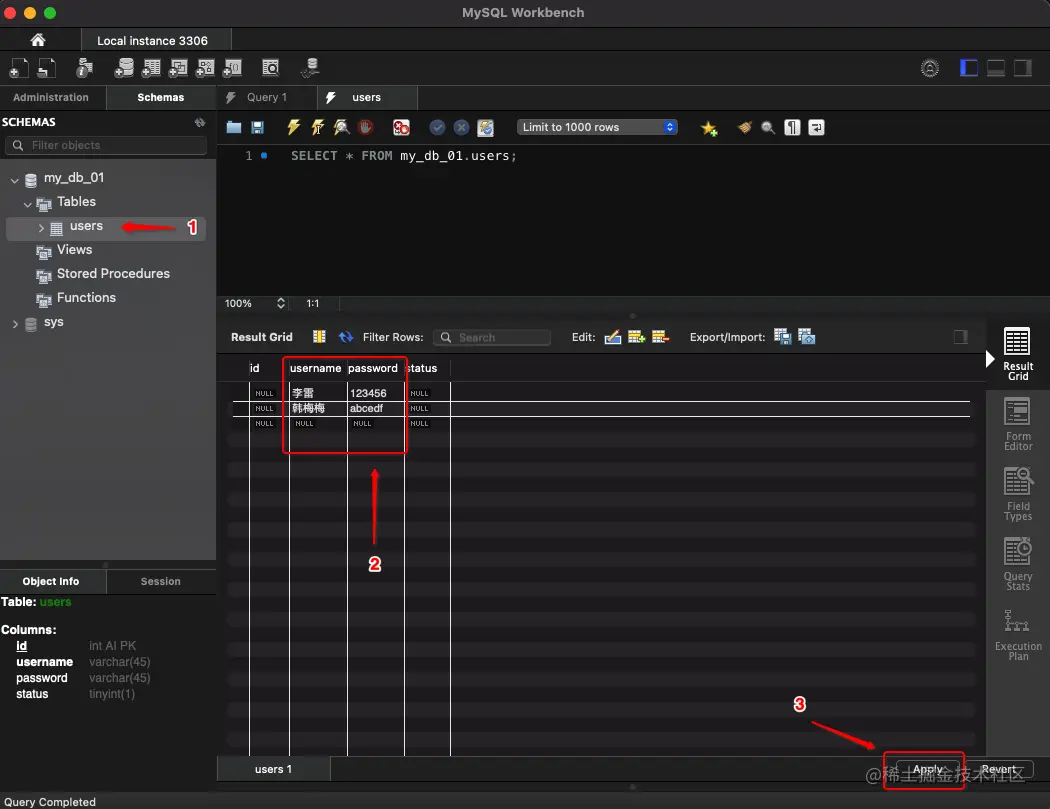Open the Limit to 1000 rows dropdown

(x=597, y=127)
